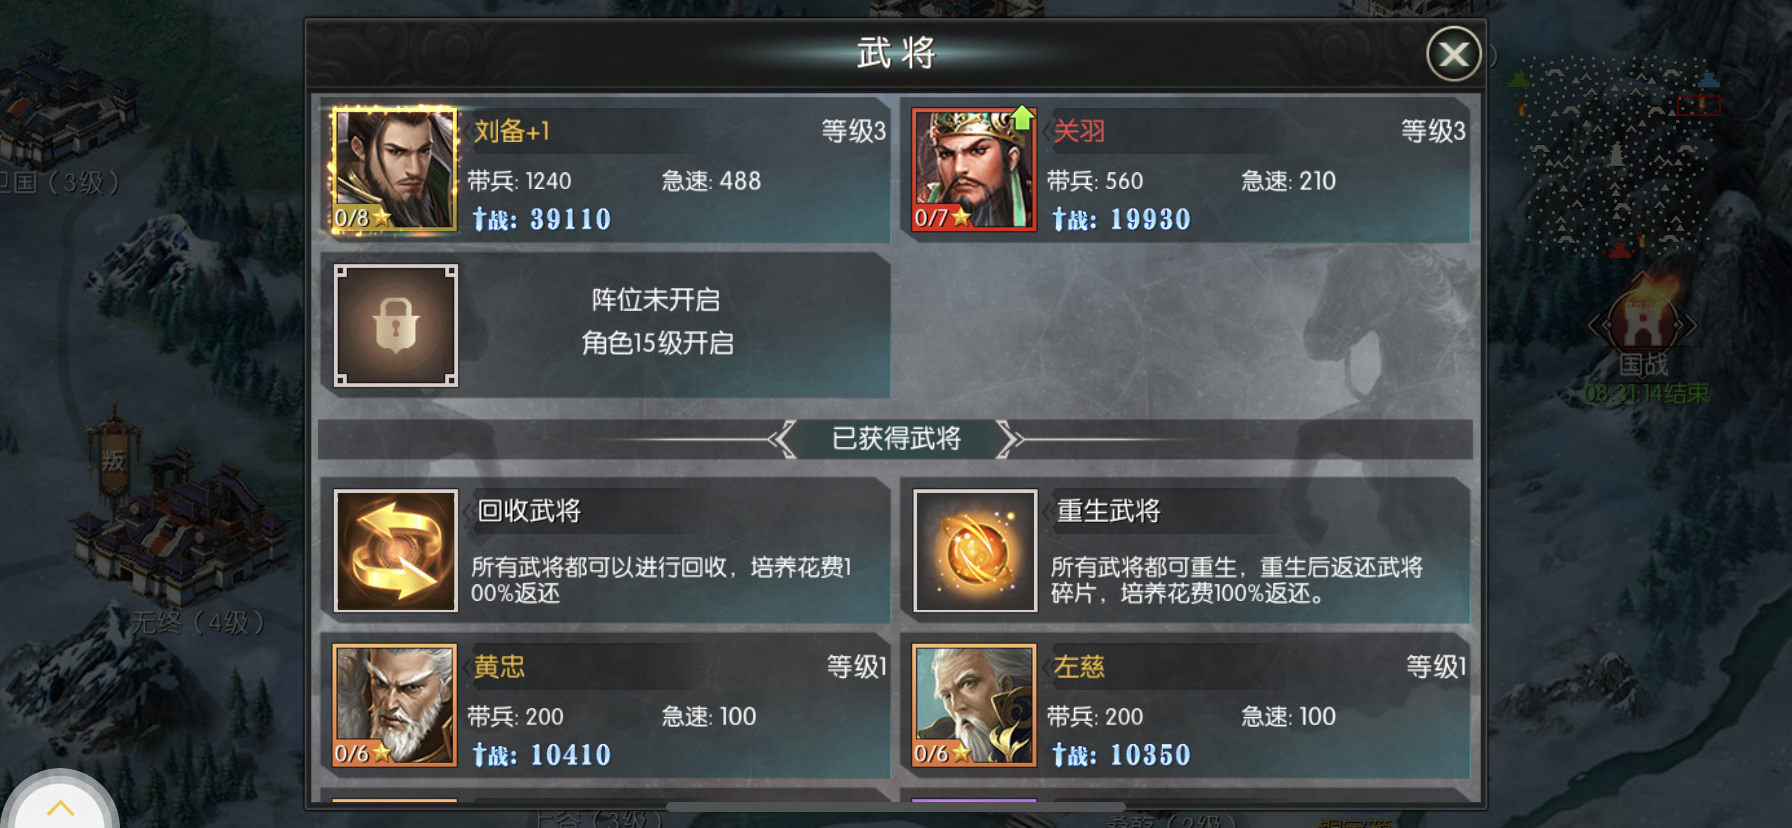This screenshot has height=828, width=1792.
Task: Expand the bottom-left up-chevron button
Action: click(x=60, y=805)
